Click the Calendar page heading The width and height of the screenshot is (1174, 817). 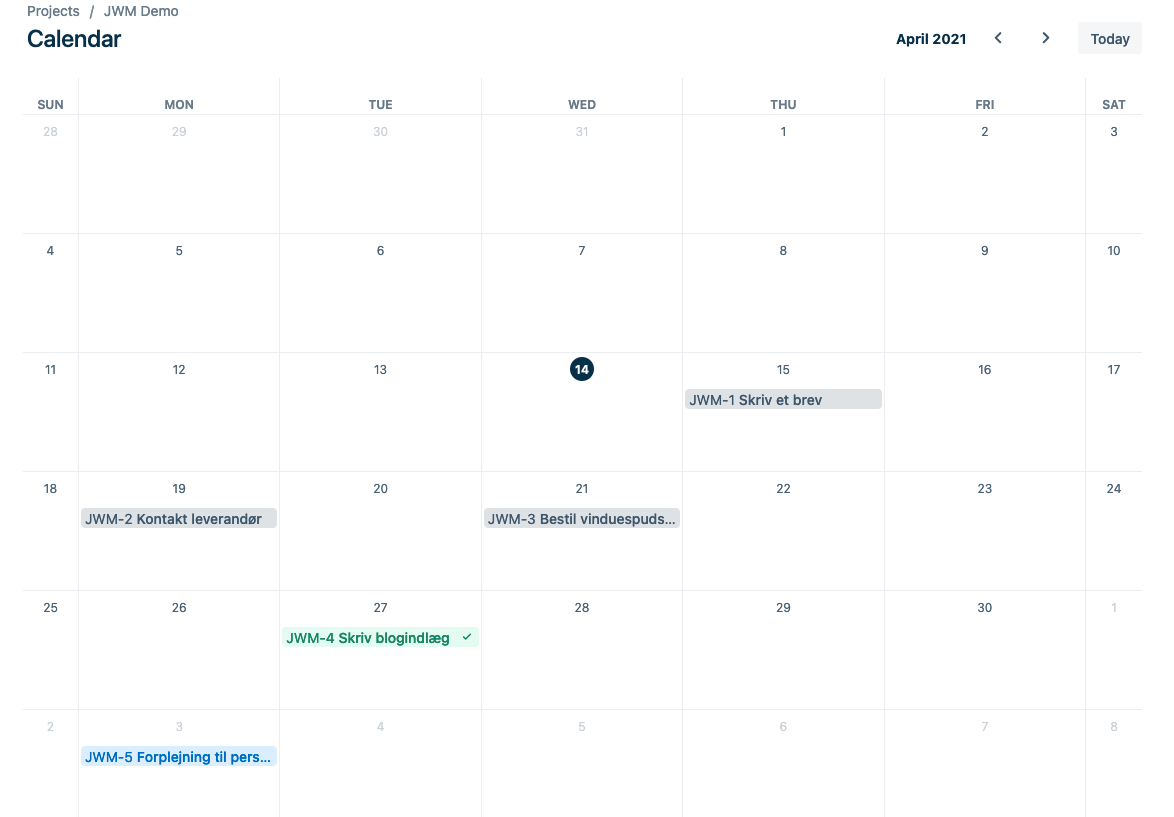(x=74, y=39)
